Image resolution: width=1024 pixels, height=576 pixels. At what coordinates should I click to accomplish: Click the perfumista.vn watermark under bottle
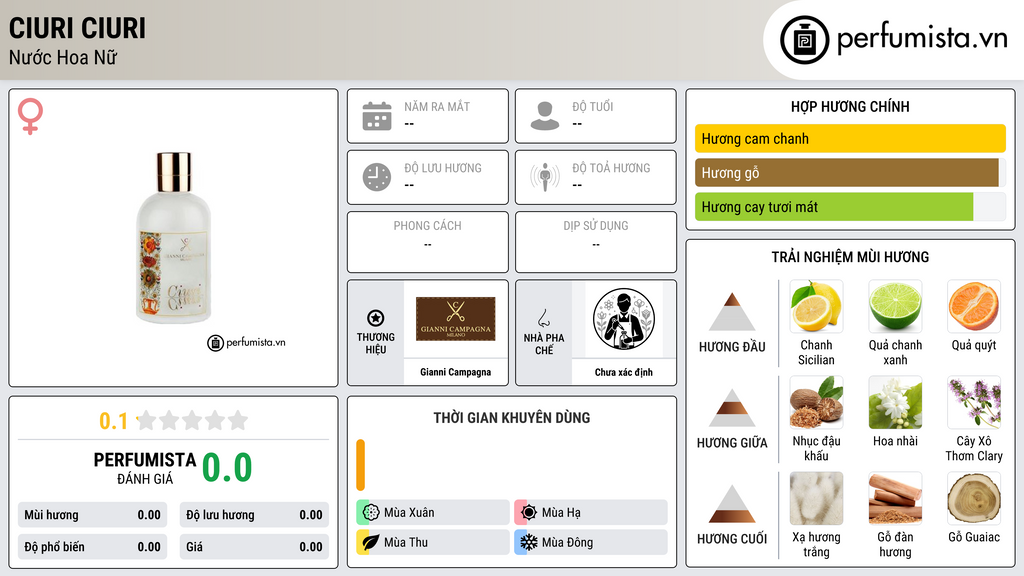click(x=246, y=342)
